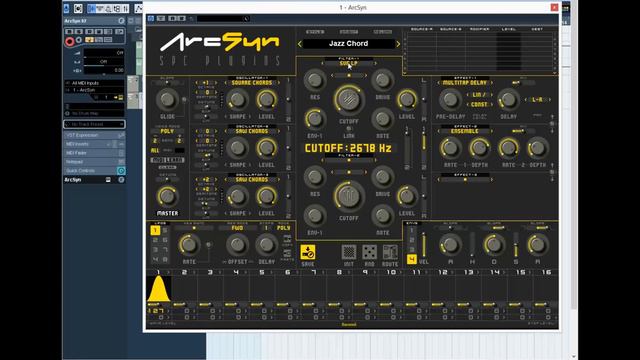Viewport: 640px width, 360px height.
Task: Select LFO number 1 button
Action: point(155,231)
